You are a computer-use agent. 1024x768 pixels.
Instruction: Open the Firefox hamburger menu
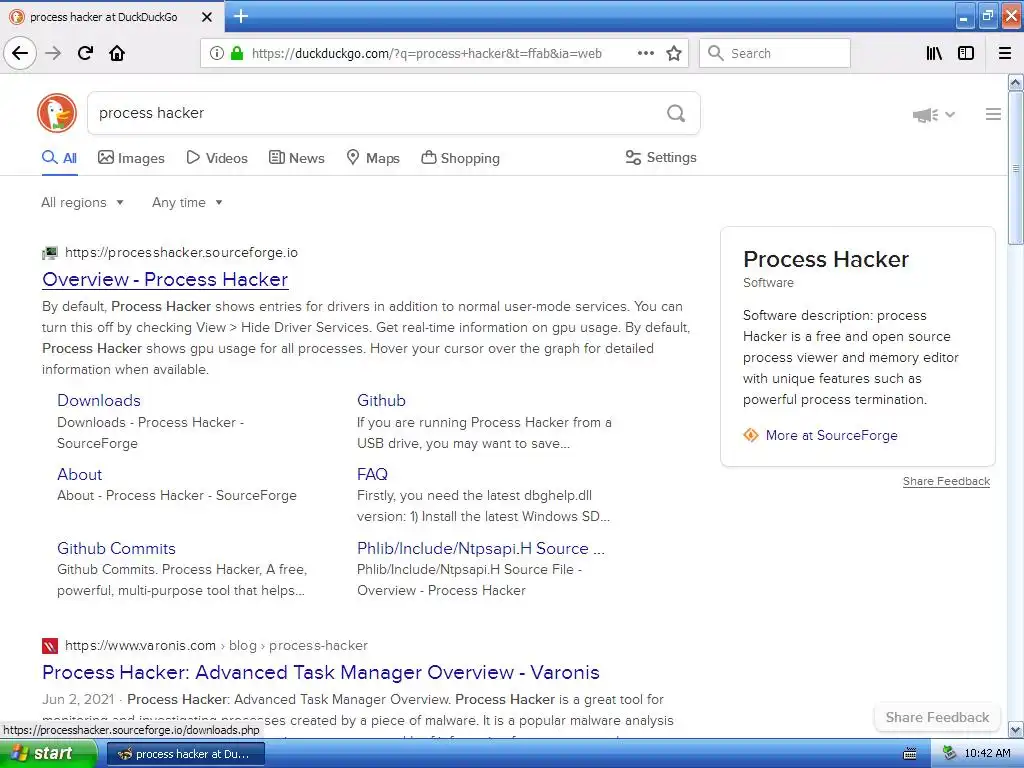click(1005, 54)
